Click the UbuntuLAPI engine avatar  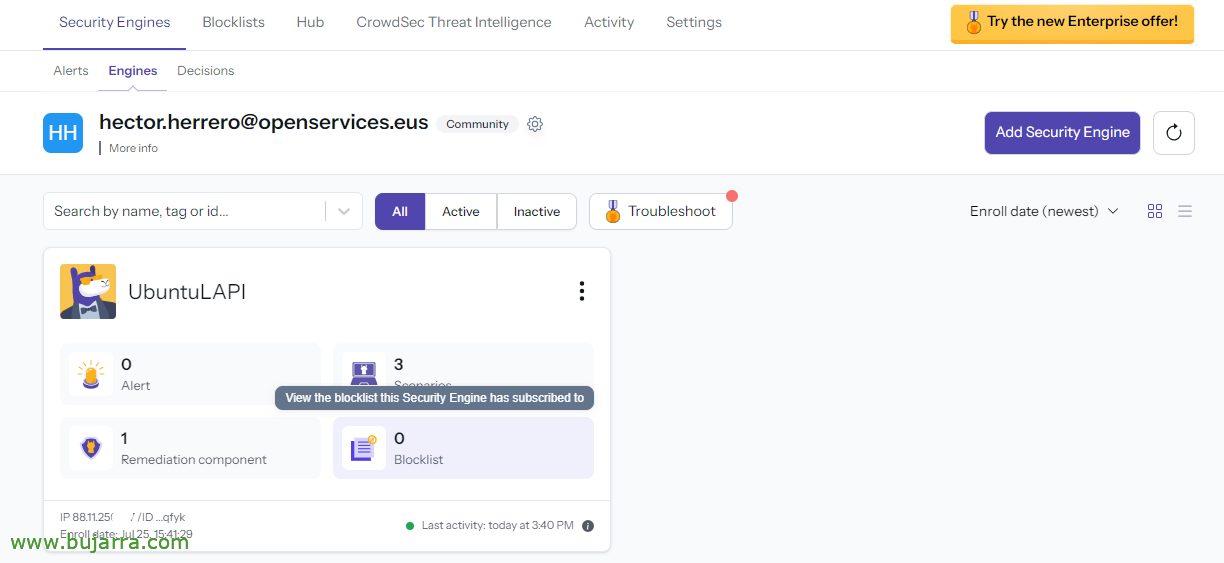[x=88, y=291]
